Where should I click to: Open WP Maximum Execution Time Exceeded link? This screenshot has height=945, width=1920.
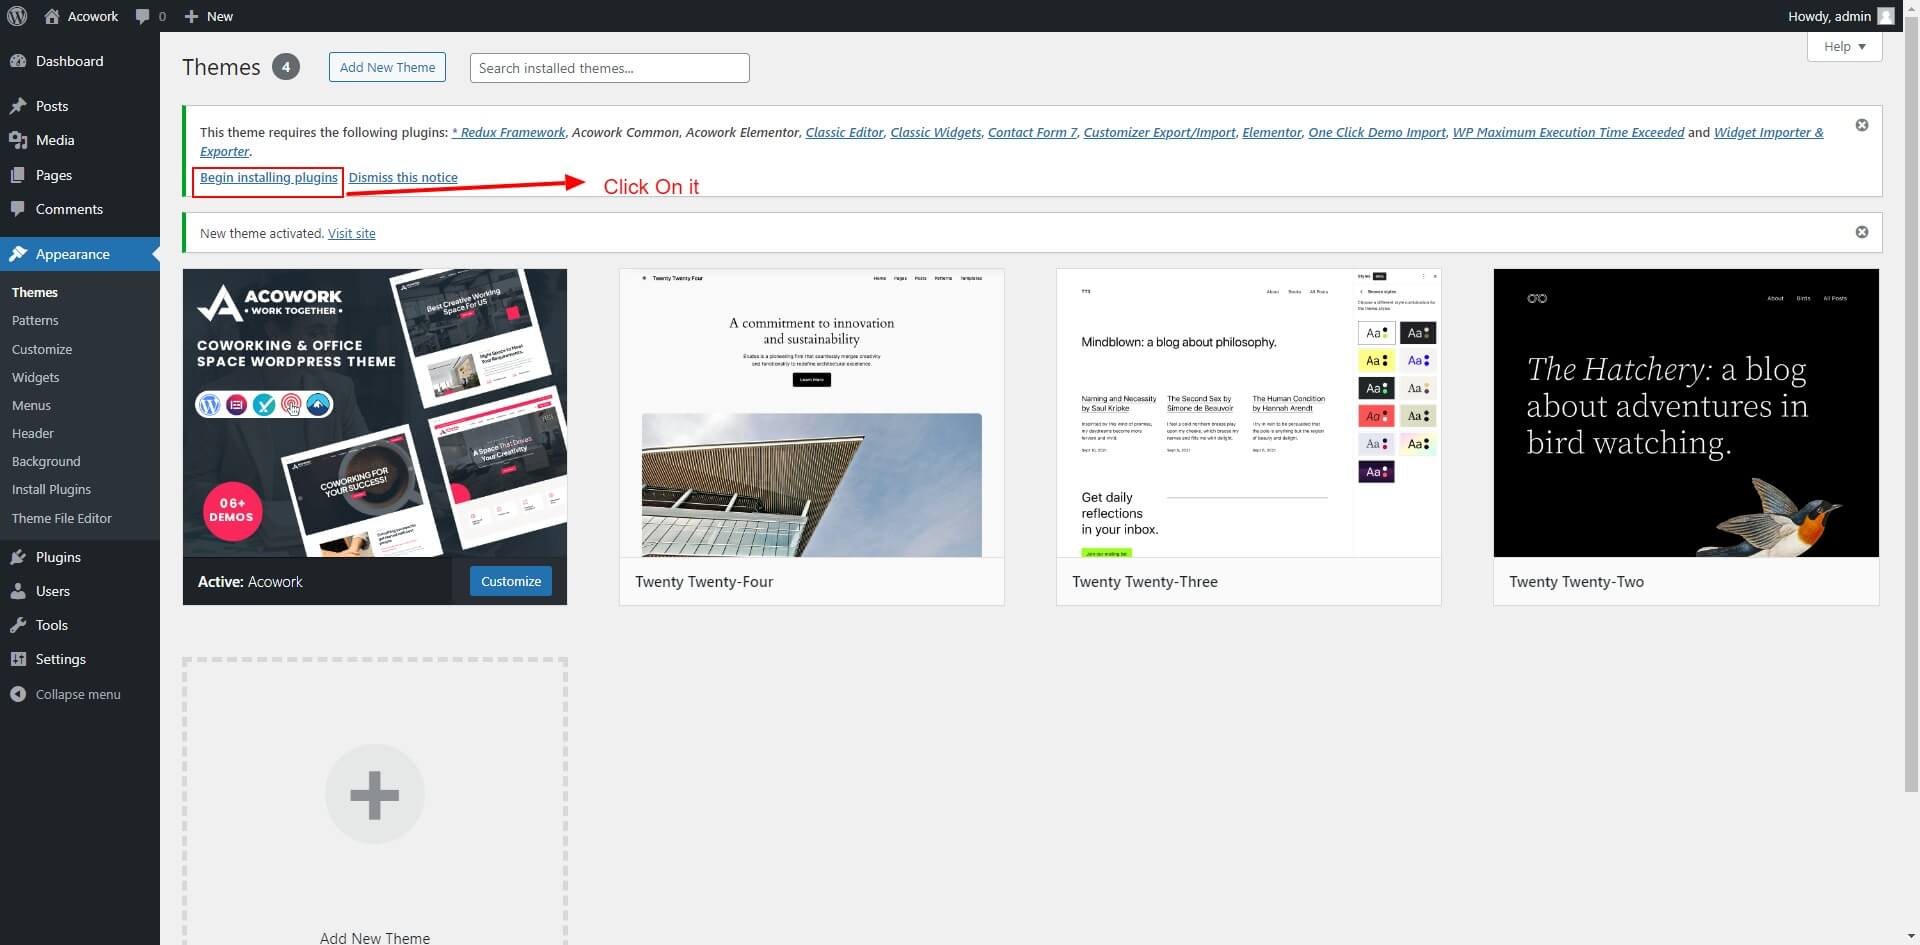coord(1569,132)
